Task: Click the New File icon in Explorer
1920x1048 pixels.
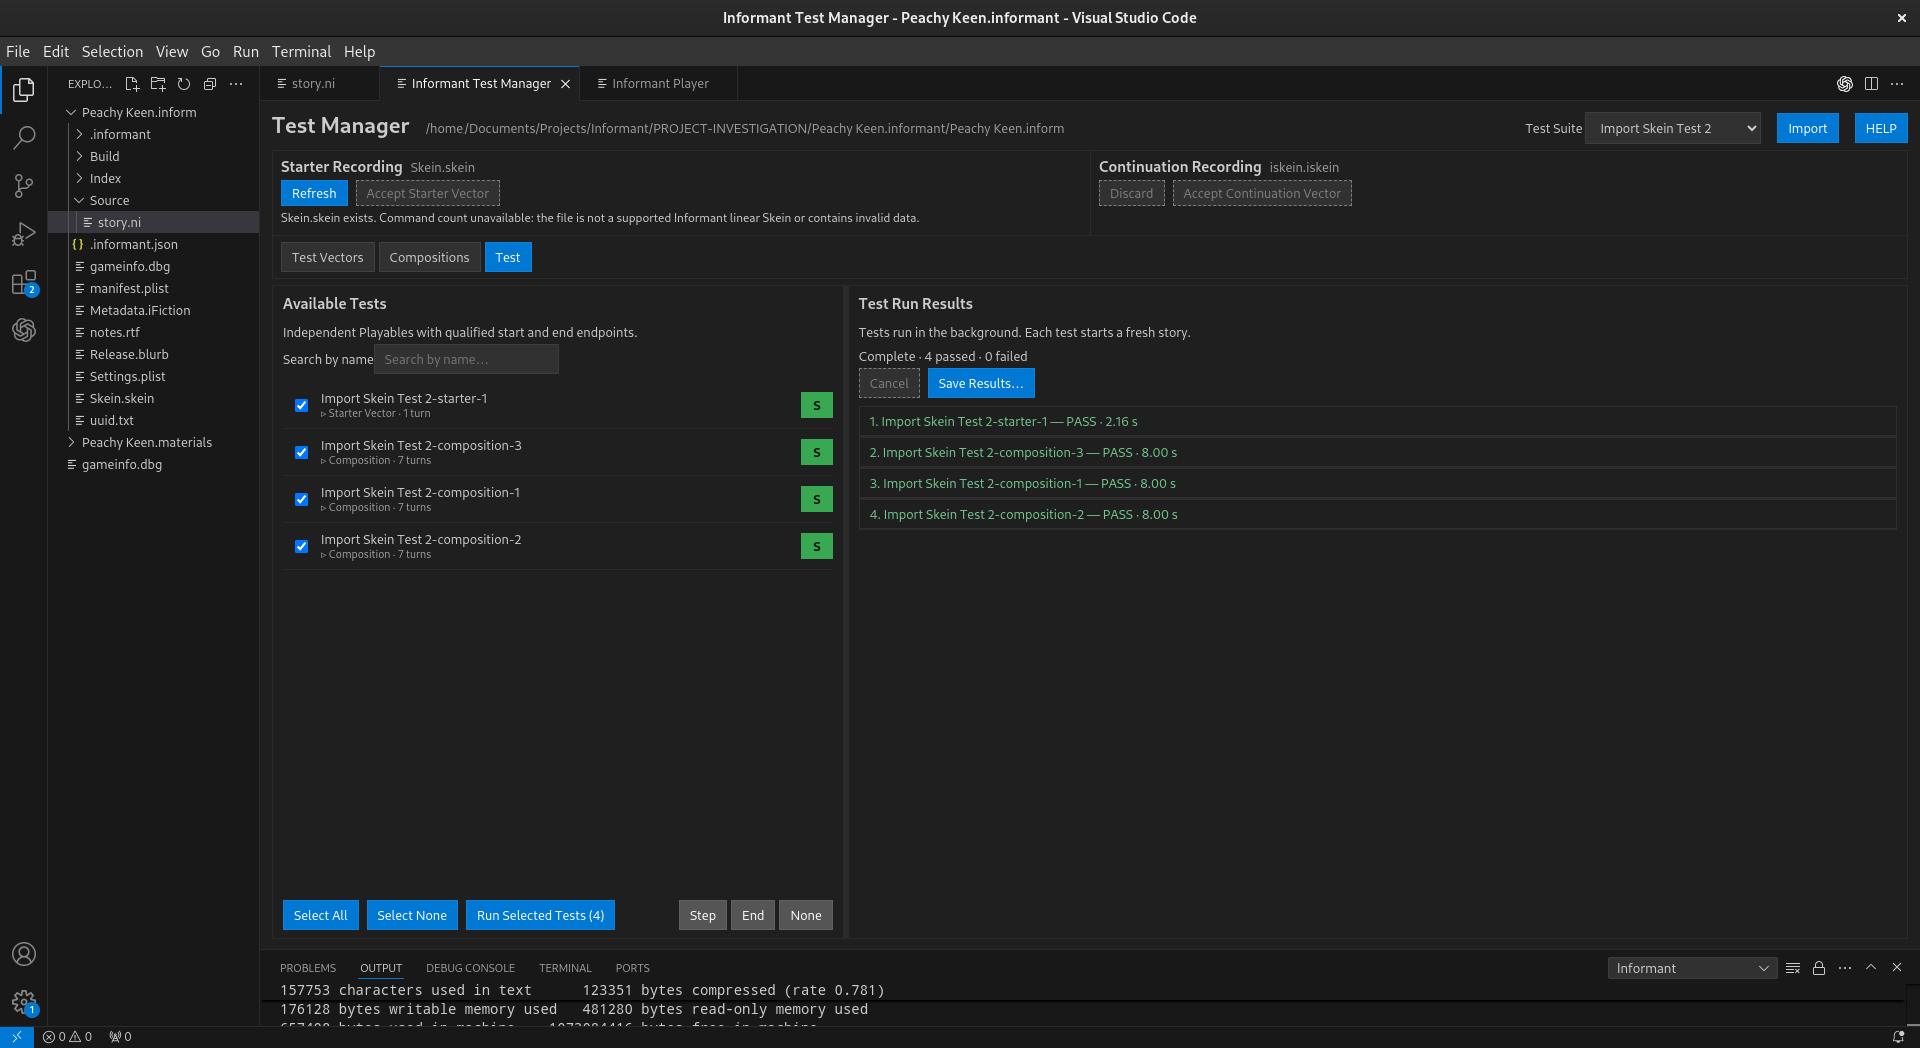Action: point(132,84)
